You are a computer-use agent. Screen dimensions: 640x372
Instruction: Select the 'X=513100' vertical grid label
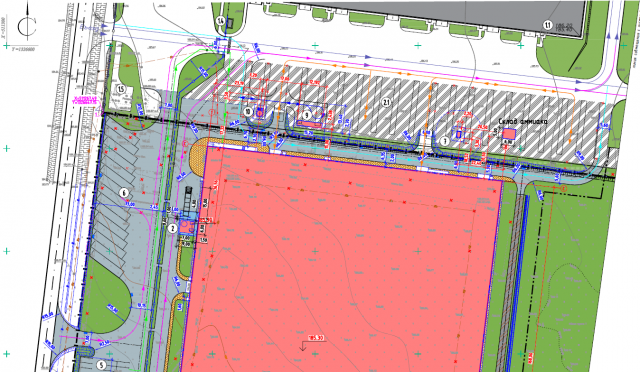(x=4, y=27)
